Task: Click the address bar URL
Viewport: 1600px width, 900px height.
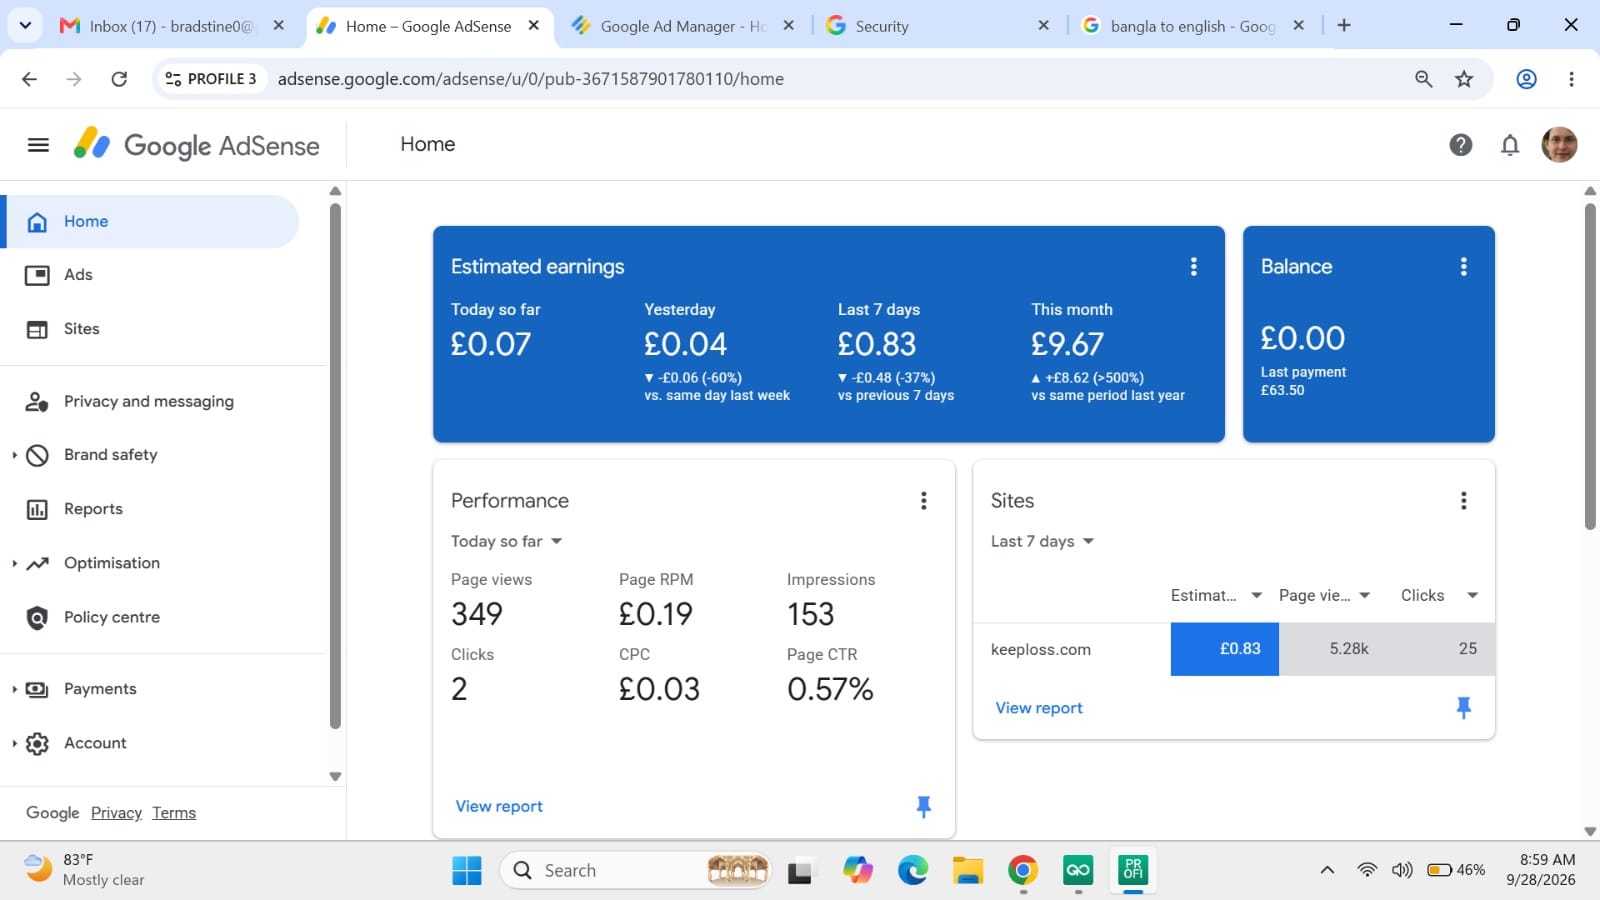Action: (530, 79)
